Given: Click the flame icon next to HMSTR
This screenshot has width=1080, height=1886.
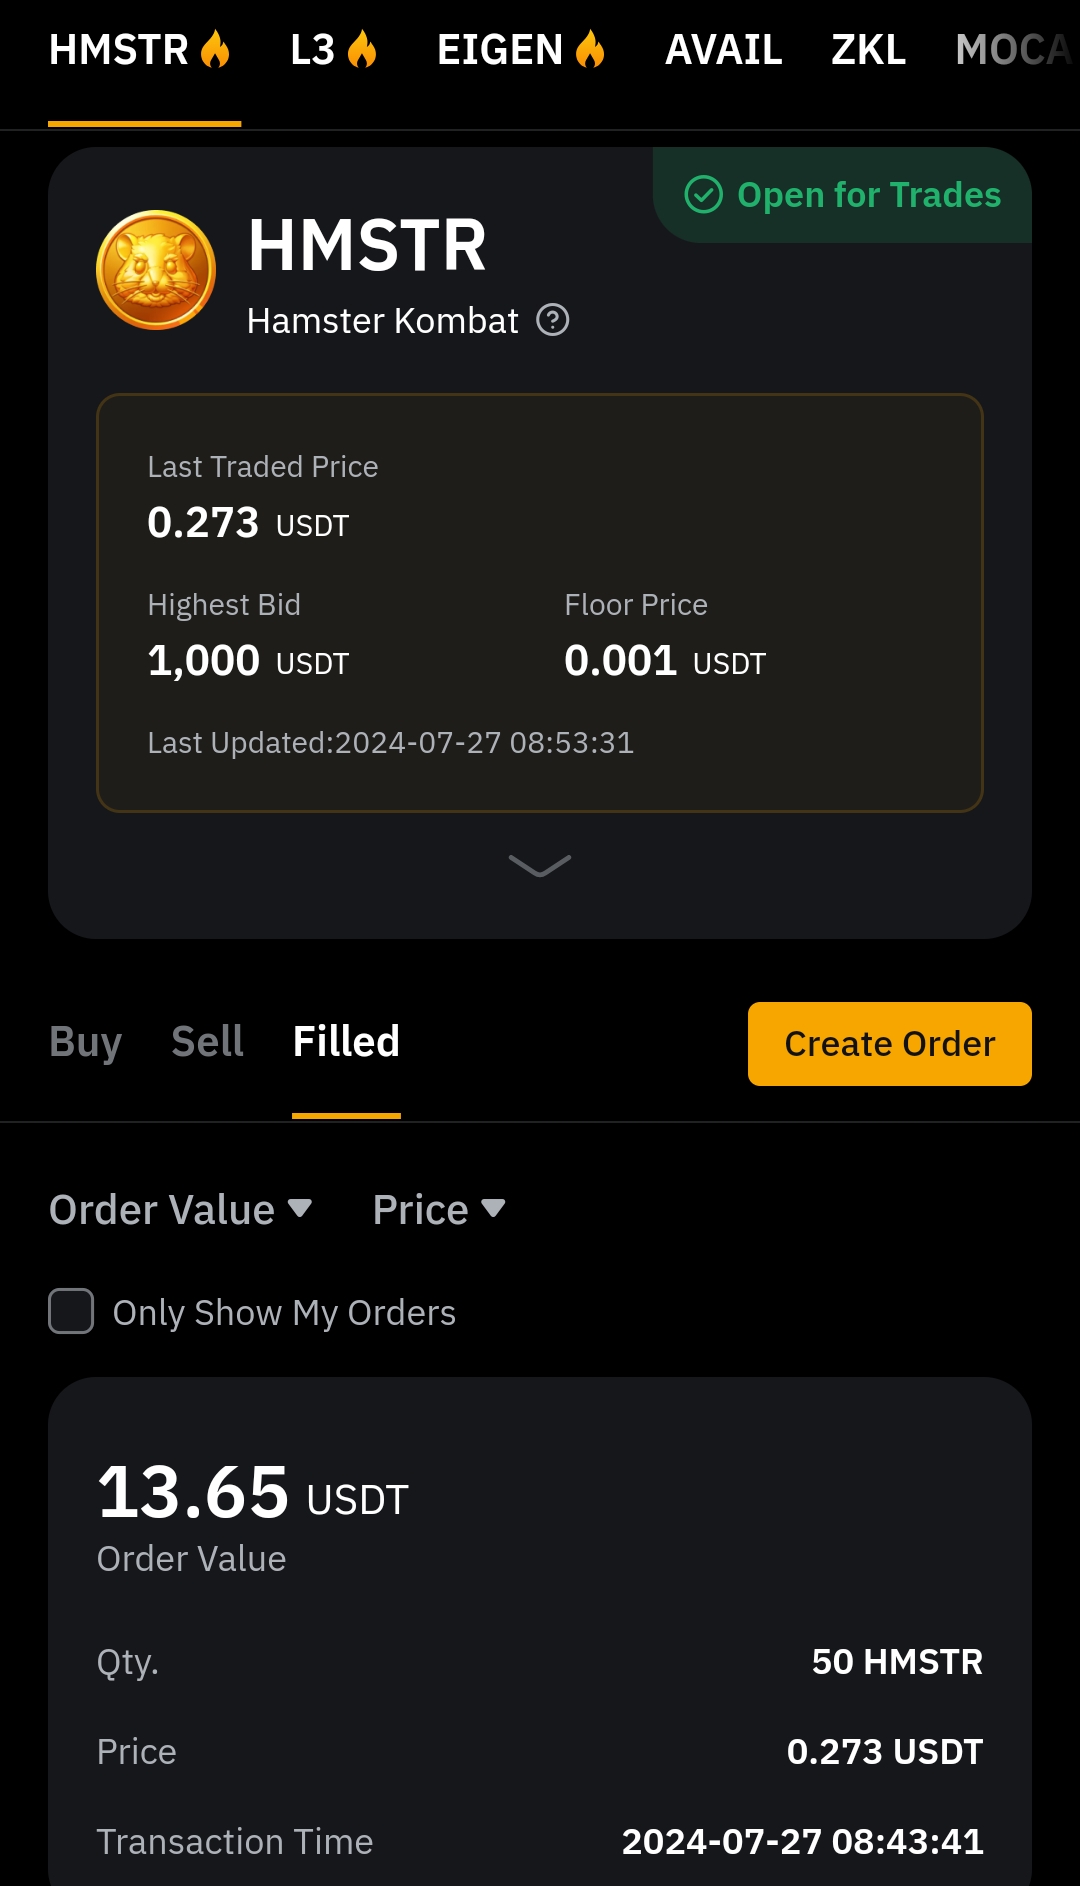Looking at the screenshot, I should (x=215, y=49).
